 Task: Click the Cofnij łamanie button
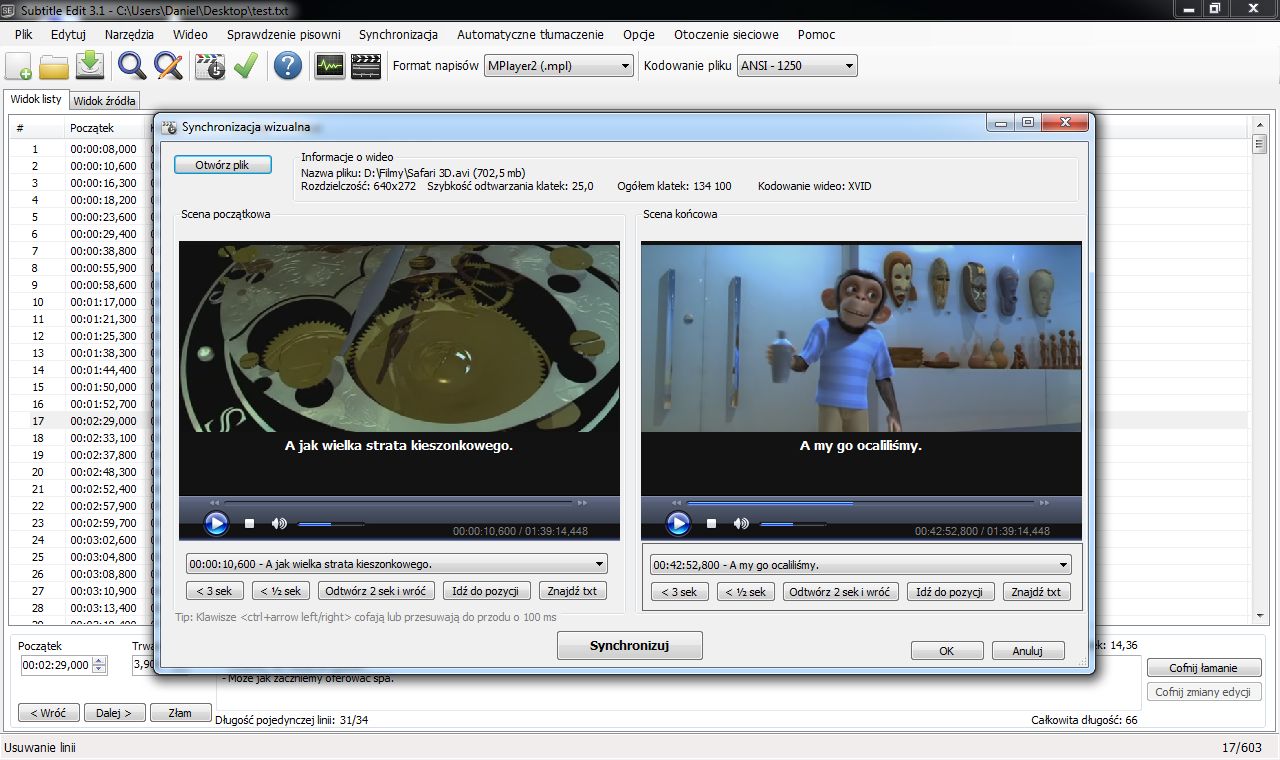coord(1203,668)
